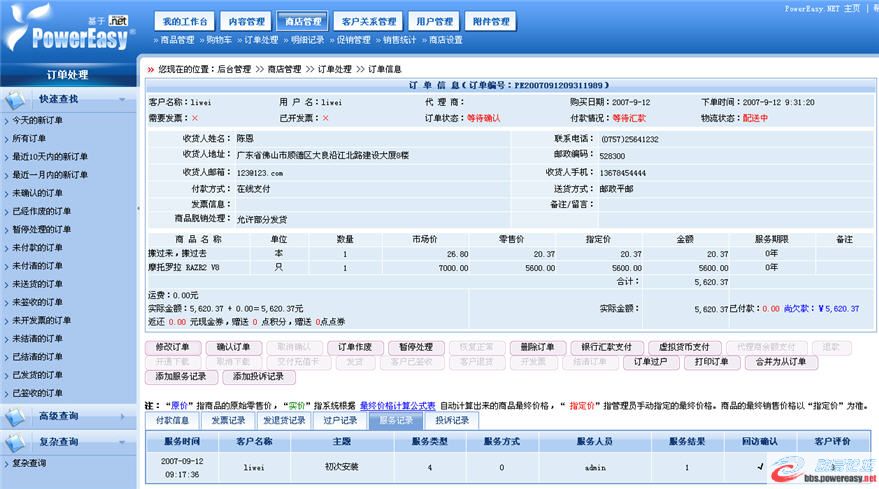Click the 高级查询 panel book icon

point(17,416)
